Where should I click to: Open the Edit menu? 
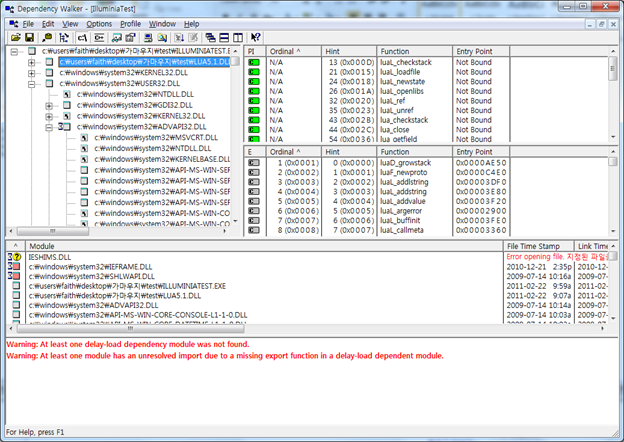(48, 24)
